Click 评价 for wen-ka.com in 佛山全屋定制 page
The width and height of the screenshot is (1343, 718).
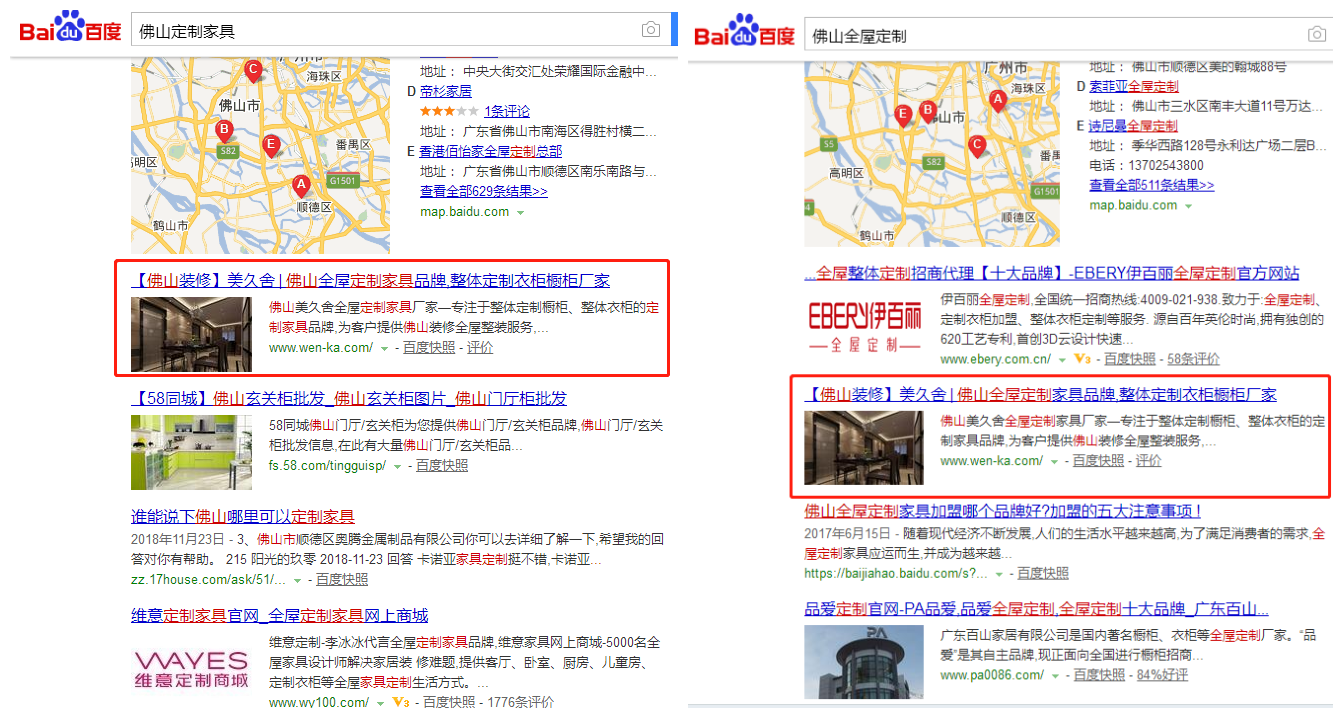(1149, 461)
